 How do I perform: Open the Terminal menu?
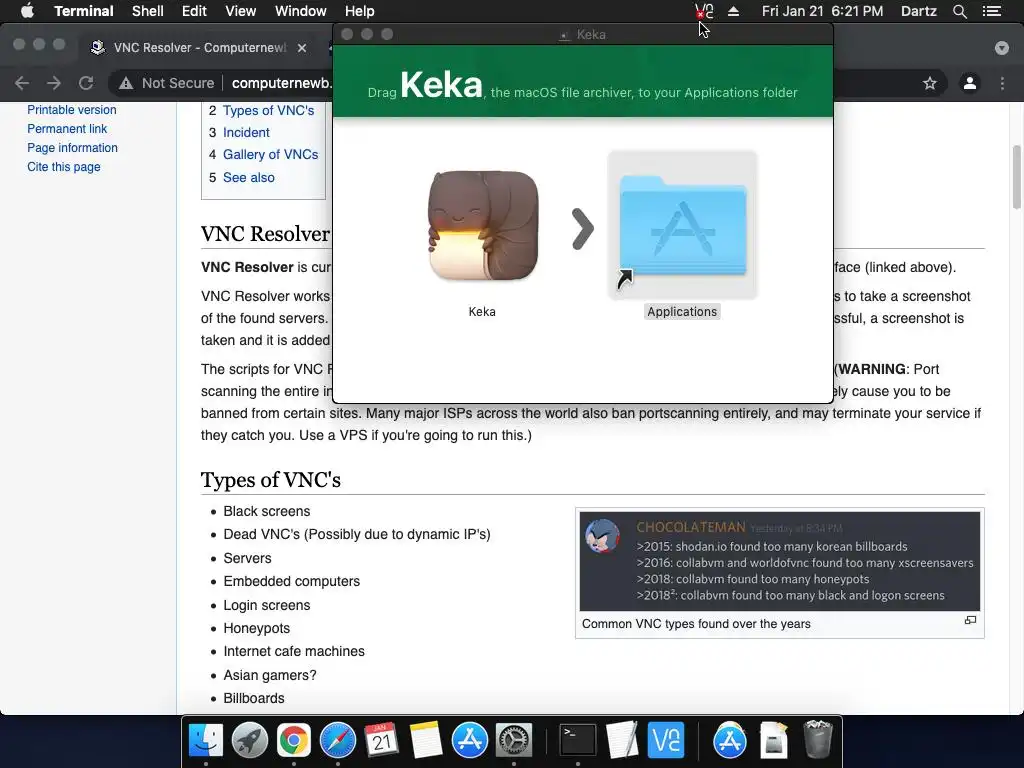point(84,11)
